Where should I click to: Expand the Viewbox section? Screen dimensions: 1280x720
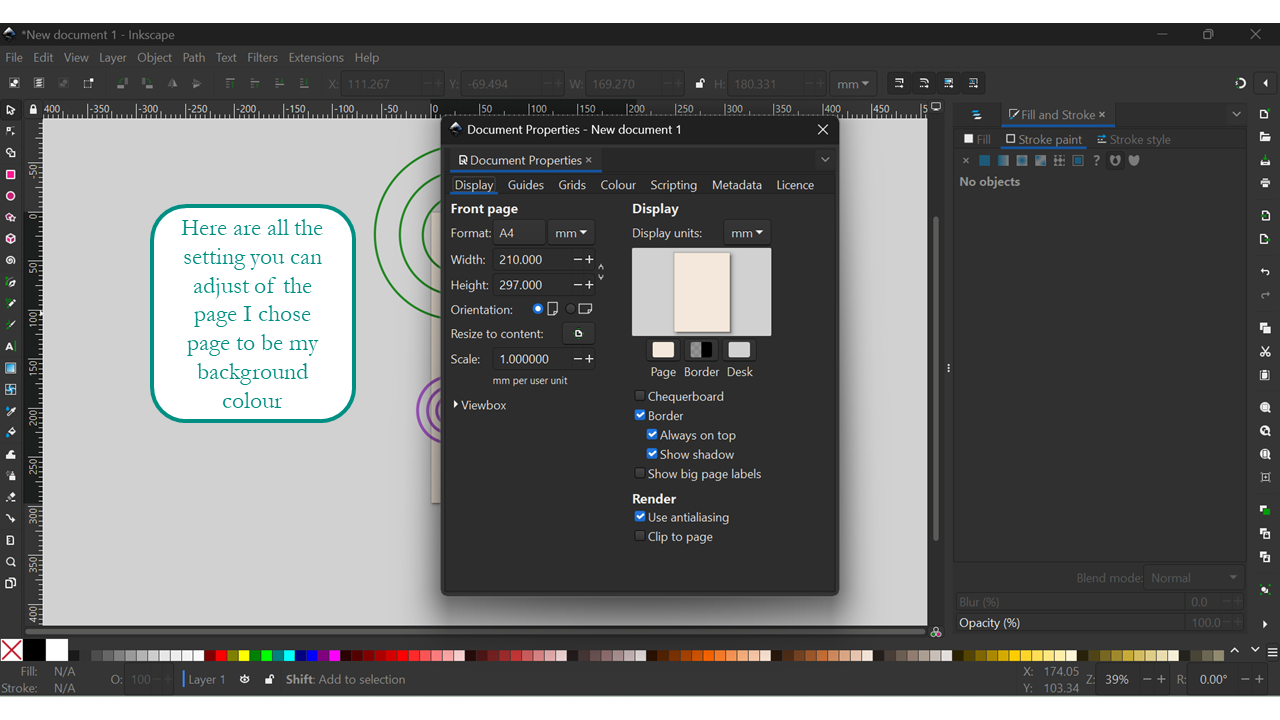pyautogui.click(x=480, y=405)
